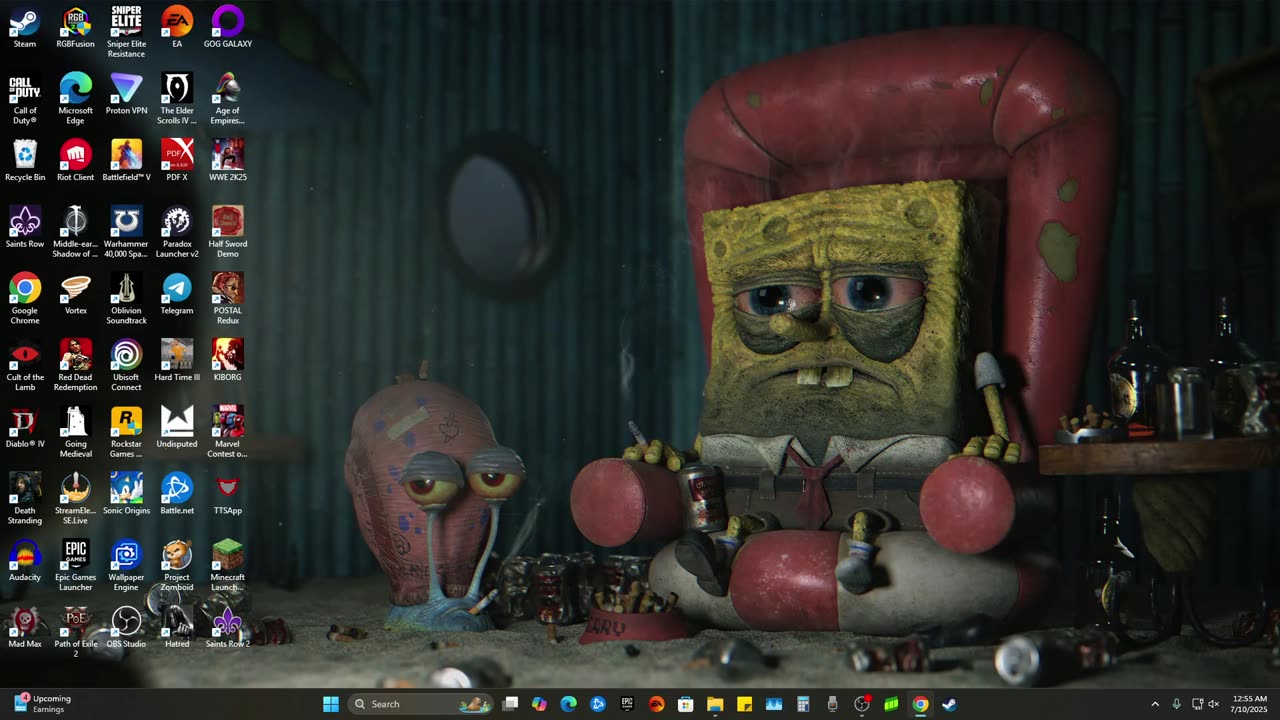Image resolution: width=1280 pixels, height=720 pixels.
Task: Select the Diablo IV desktop shortcut
Action: click(x=25, y=428)
